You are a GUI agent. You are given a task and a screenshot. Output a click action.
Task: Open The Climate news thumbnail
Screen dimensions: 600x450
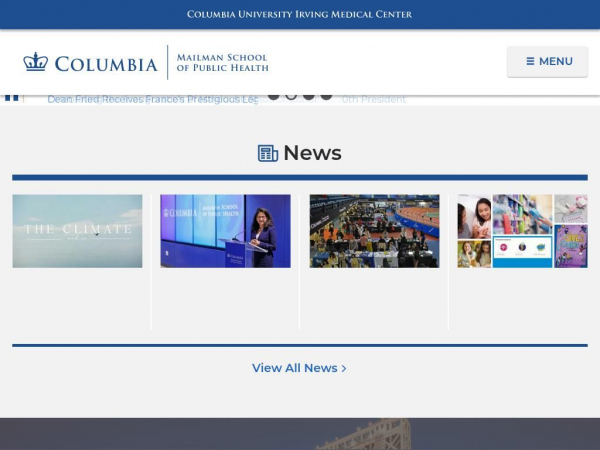click(x=77, y=231)
